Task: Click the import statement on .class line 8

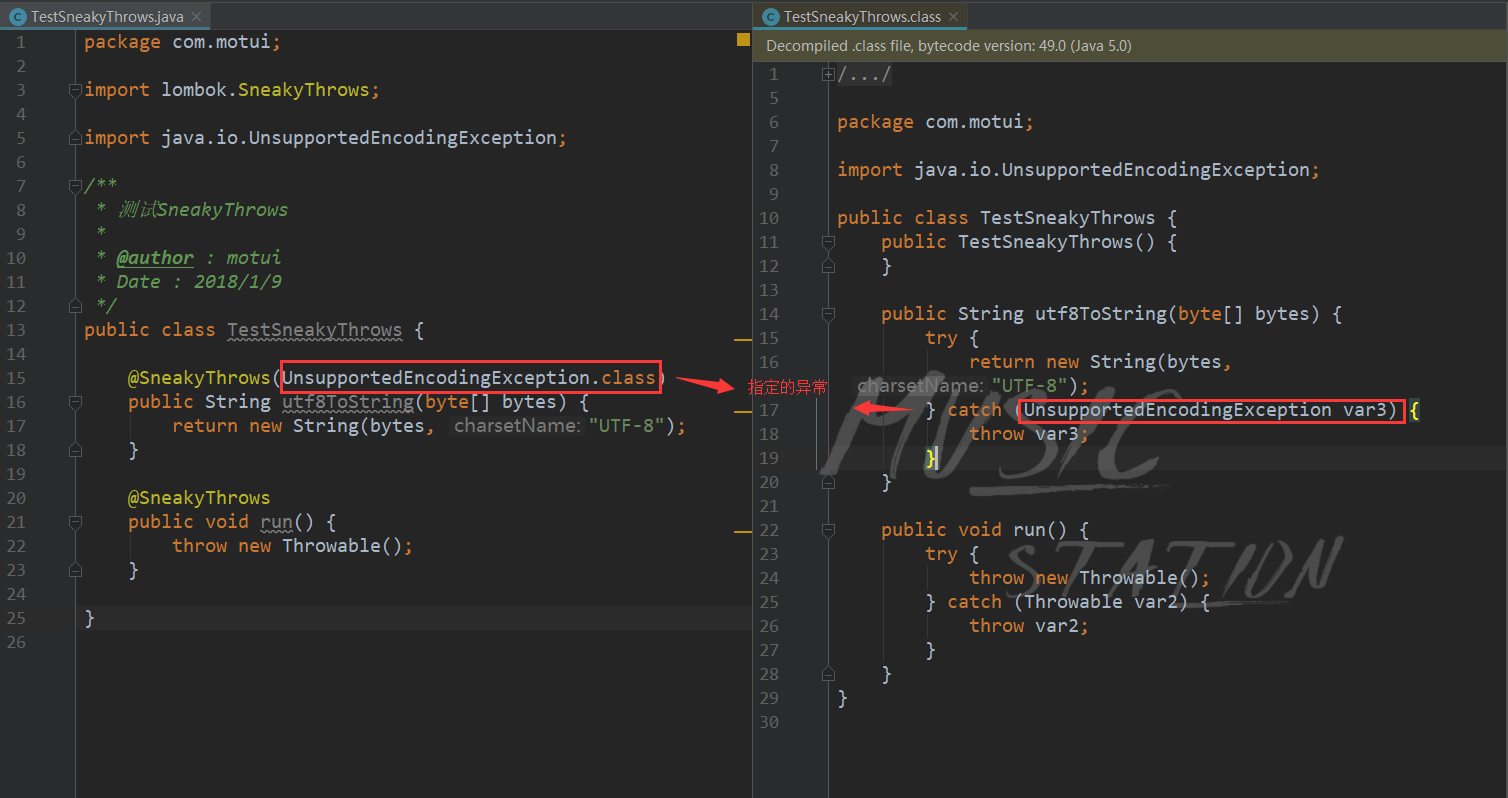Action: [1078, 170]
